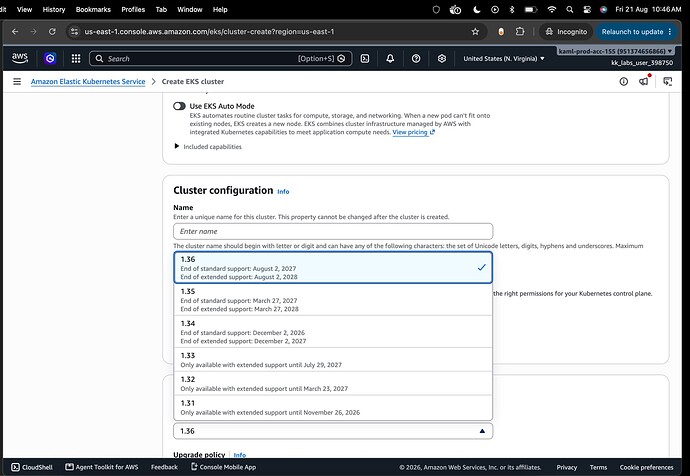Open Cluster configuration Info link

[x=283, y=192]
